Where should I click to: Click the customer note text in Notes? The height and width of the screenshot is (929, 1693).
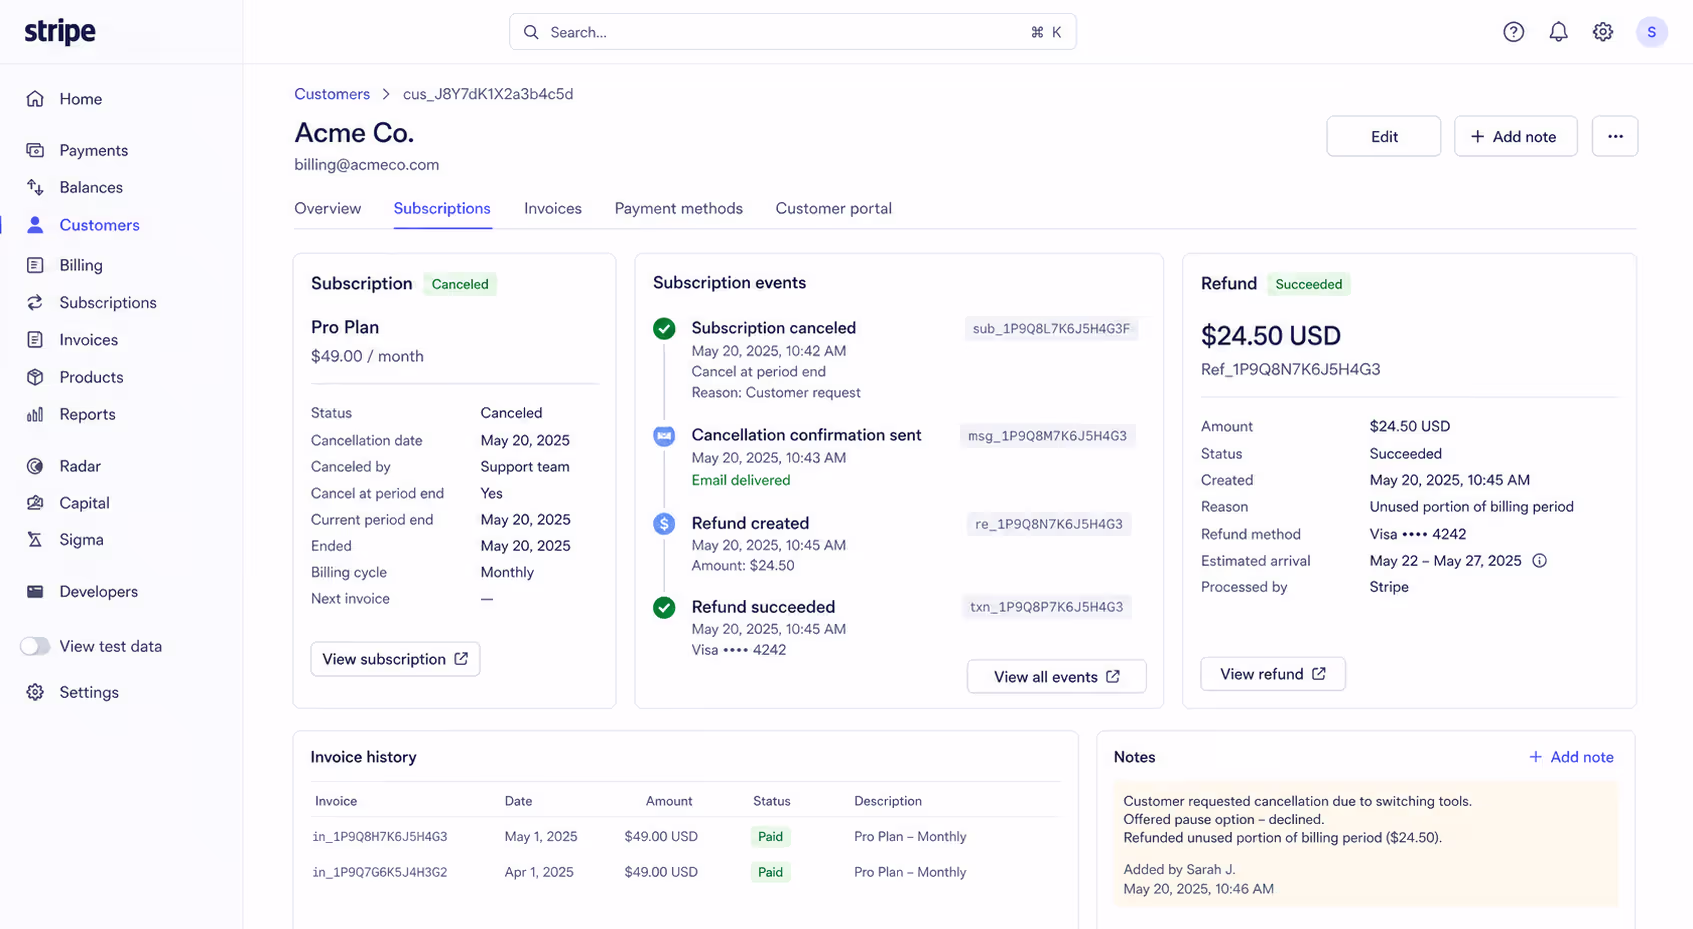[1297, 819]
